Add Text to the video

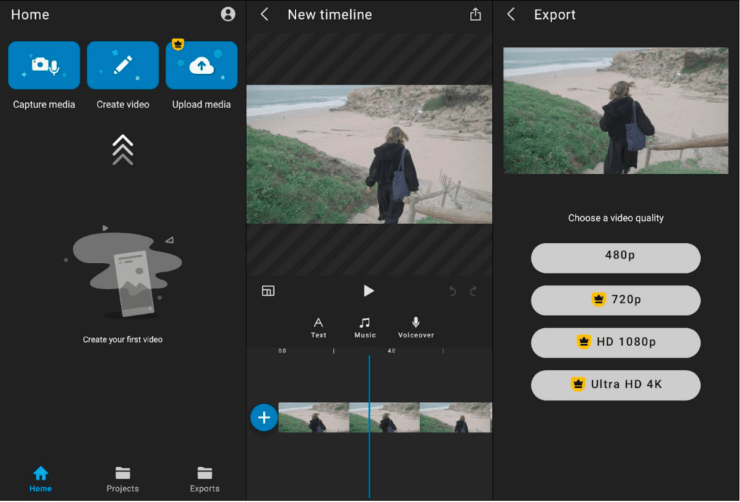(318, 327)
